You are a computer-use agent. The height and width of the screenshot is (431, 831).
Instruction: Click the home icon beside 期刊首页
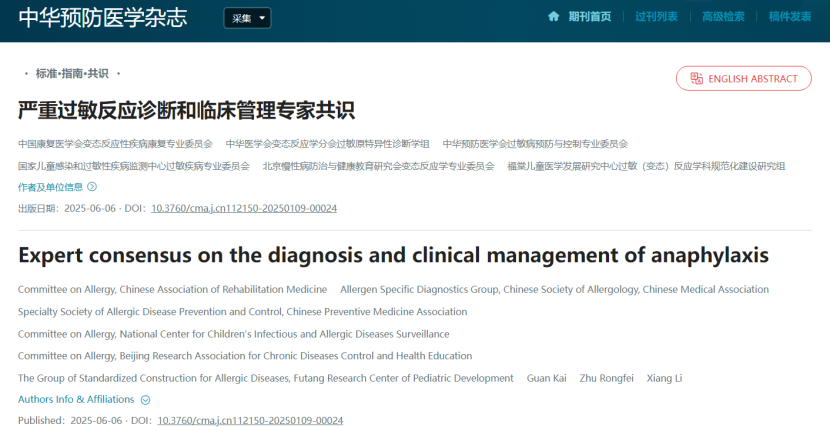coord(553,16)
